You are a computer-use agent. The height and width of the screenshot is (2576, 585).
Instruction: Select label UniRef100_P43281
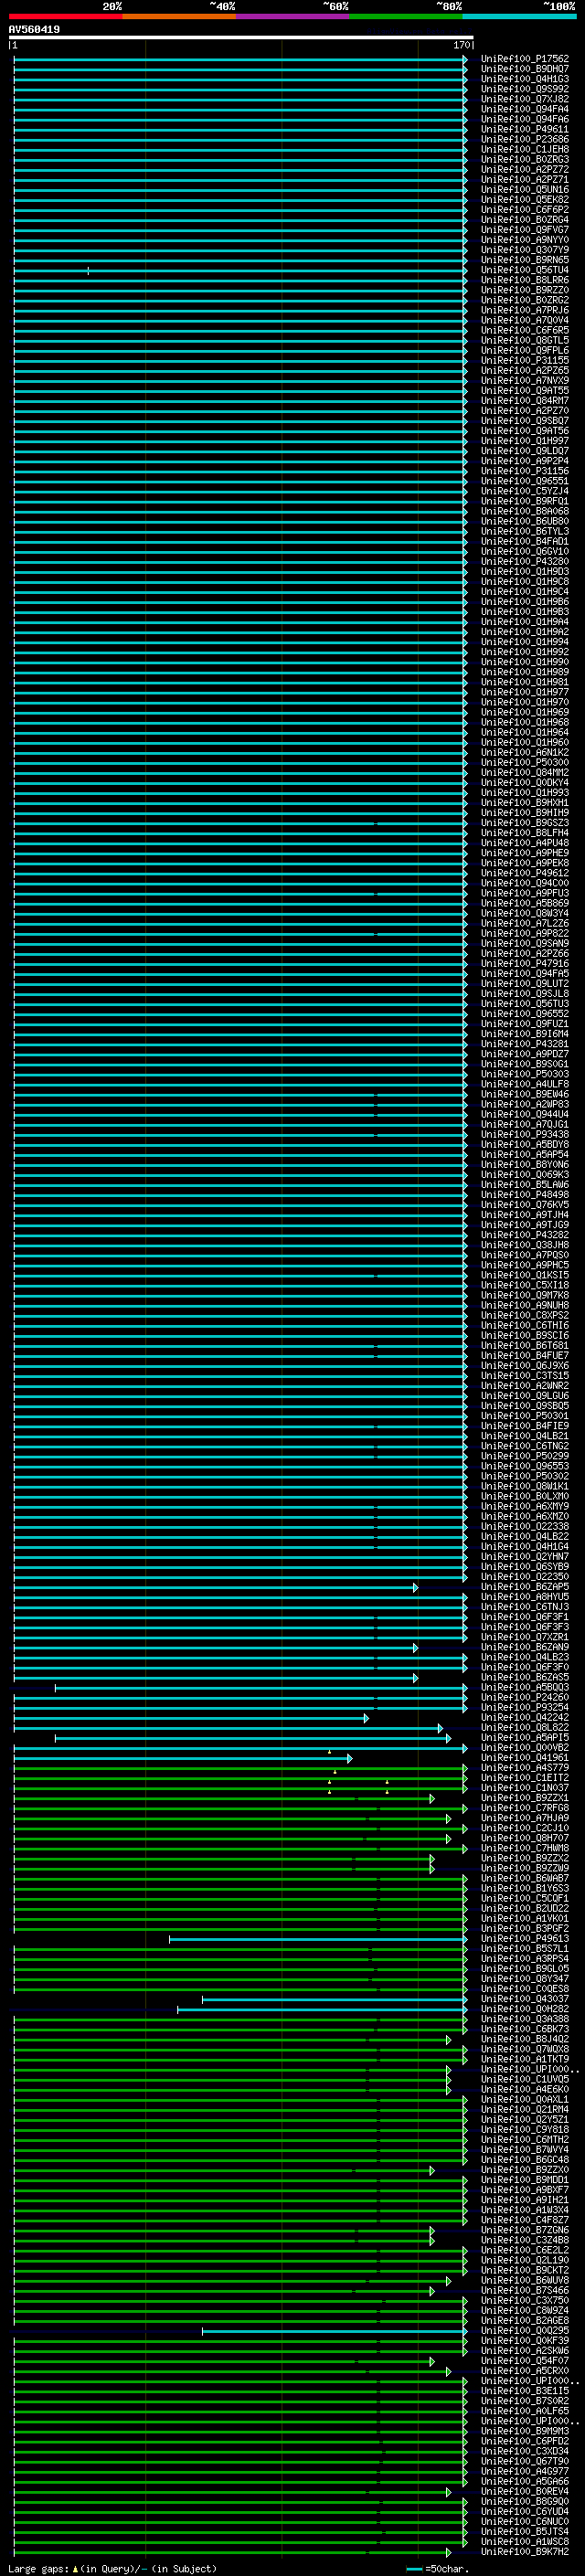[x=524, y=1044]
